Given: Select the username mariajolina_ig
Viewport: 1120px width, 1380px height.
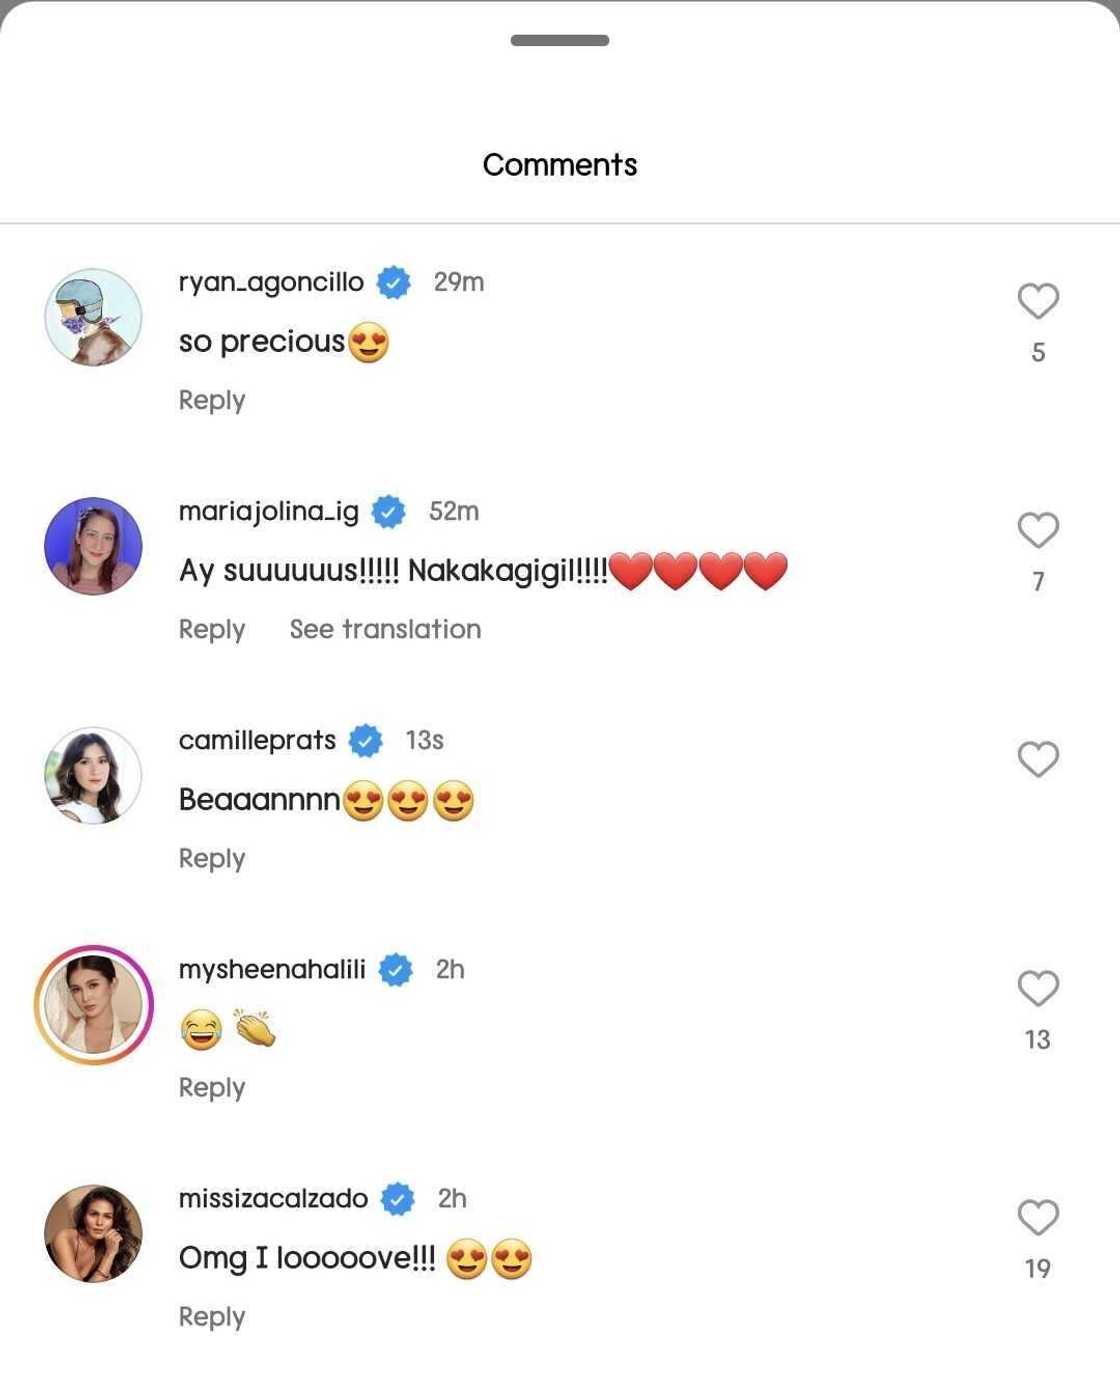Looking at the screenshot, I should (x=268, y=511).
